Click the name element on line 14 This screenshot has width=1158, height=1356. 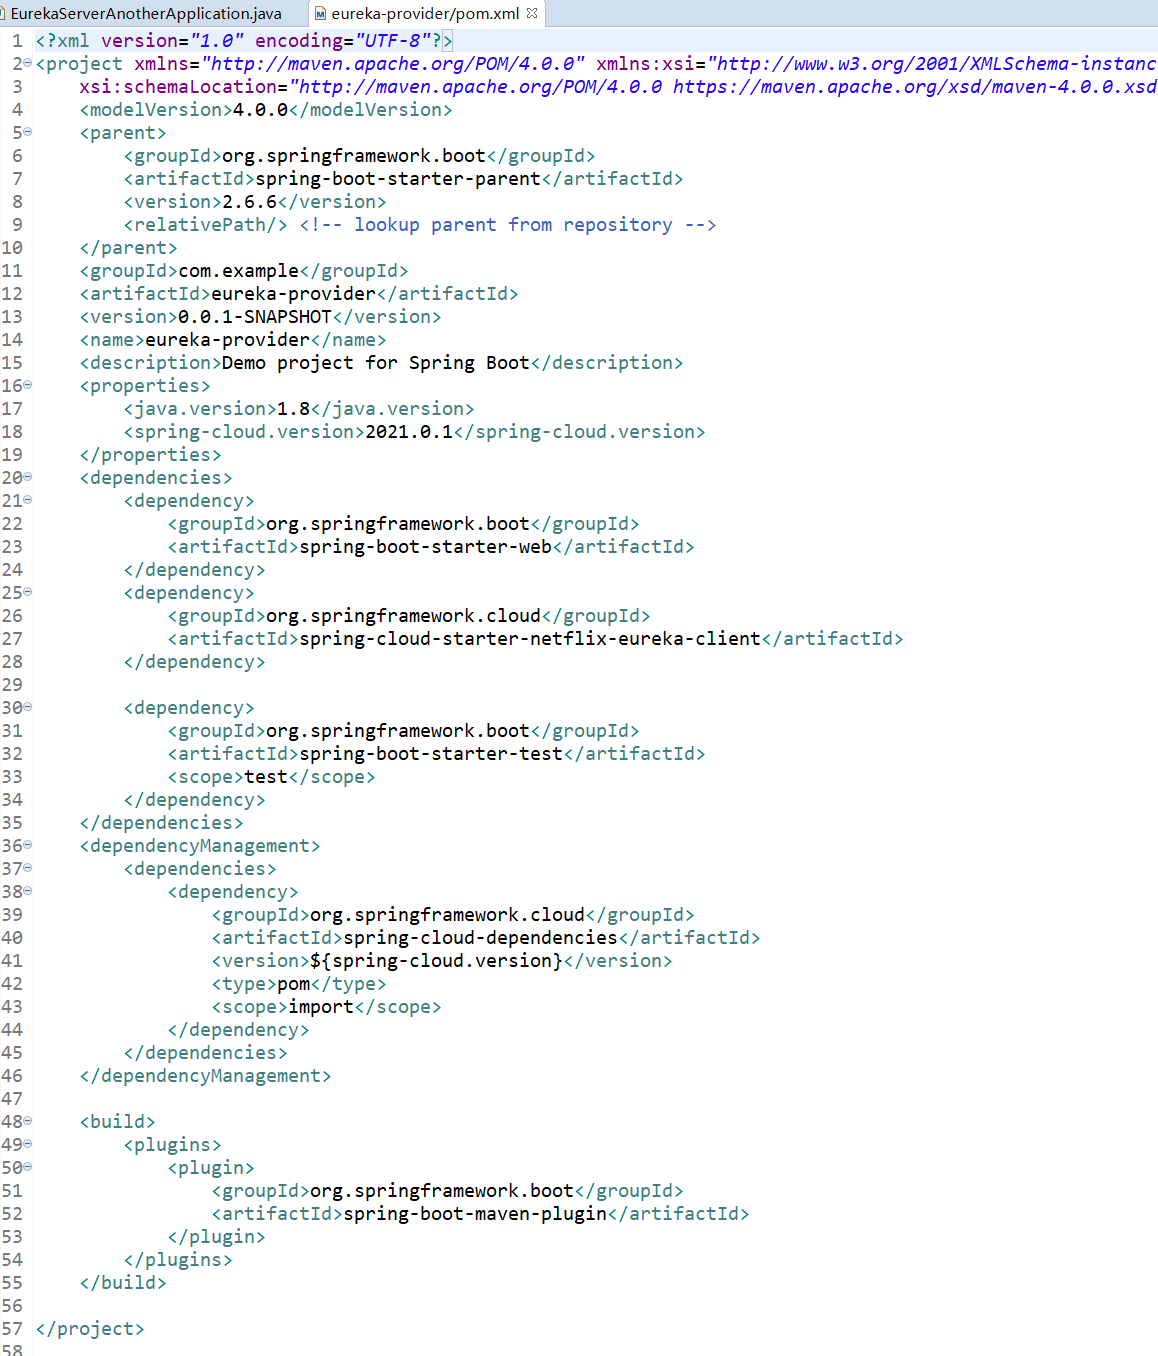[233, 340]
